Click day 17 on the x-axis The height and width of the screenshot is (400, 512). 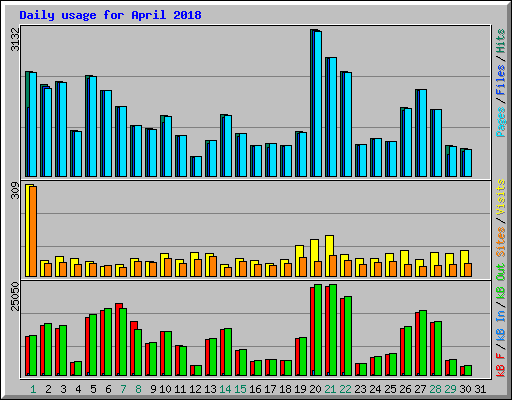[x=270, y=389]
